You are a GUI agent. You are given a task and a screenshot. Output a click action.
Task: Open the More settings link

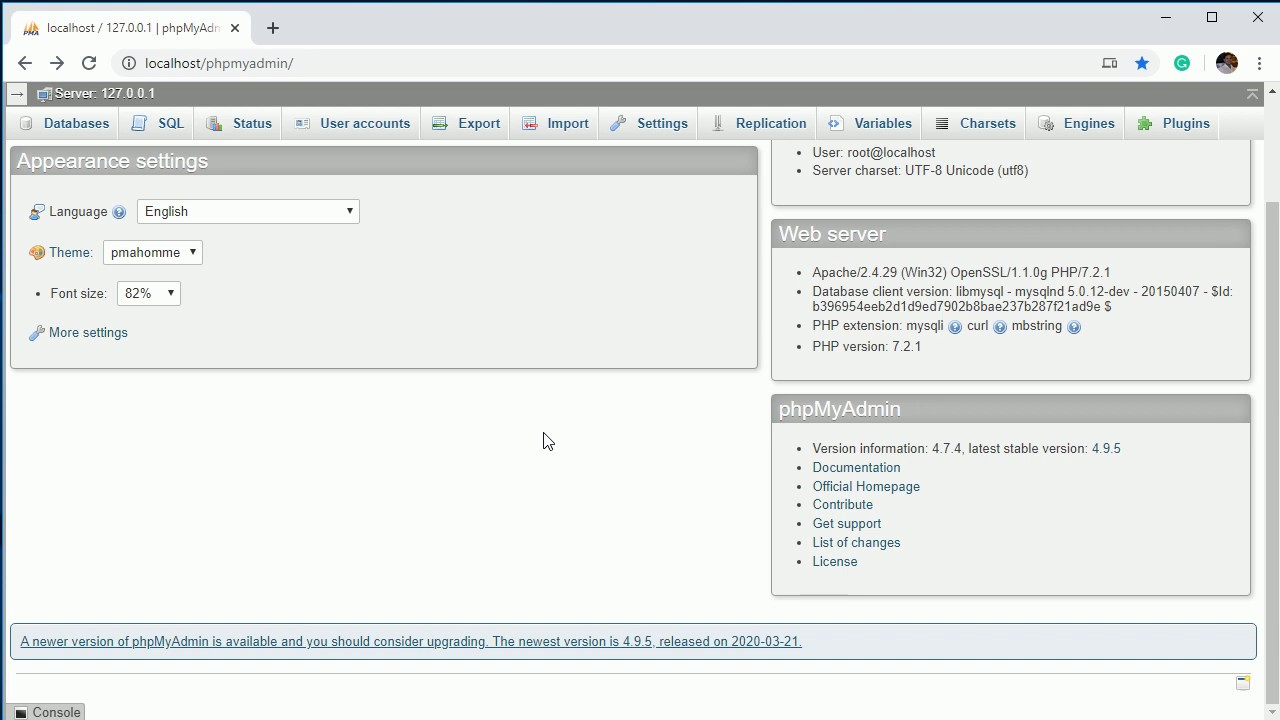[88, 332]
